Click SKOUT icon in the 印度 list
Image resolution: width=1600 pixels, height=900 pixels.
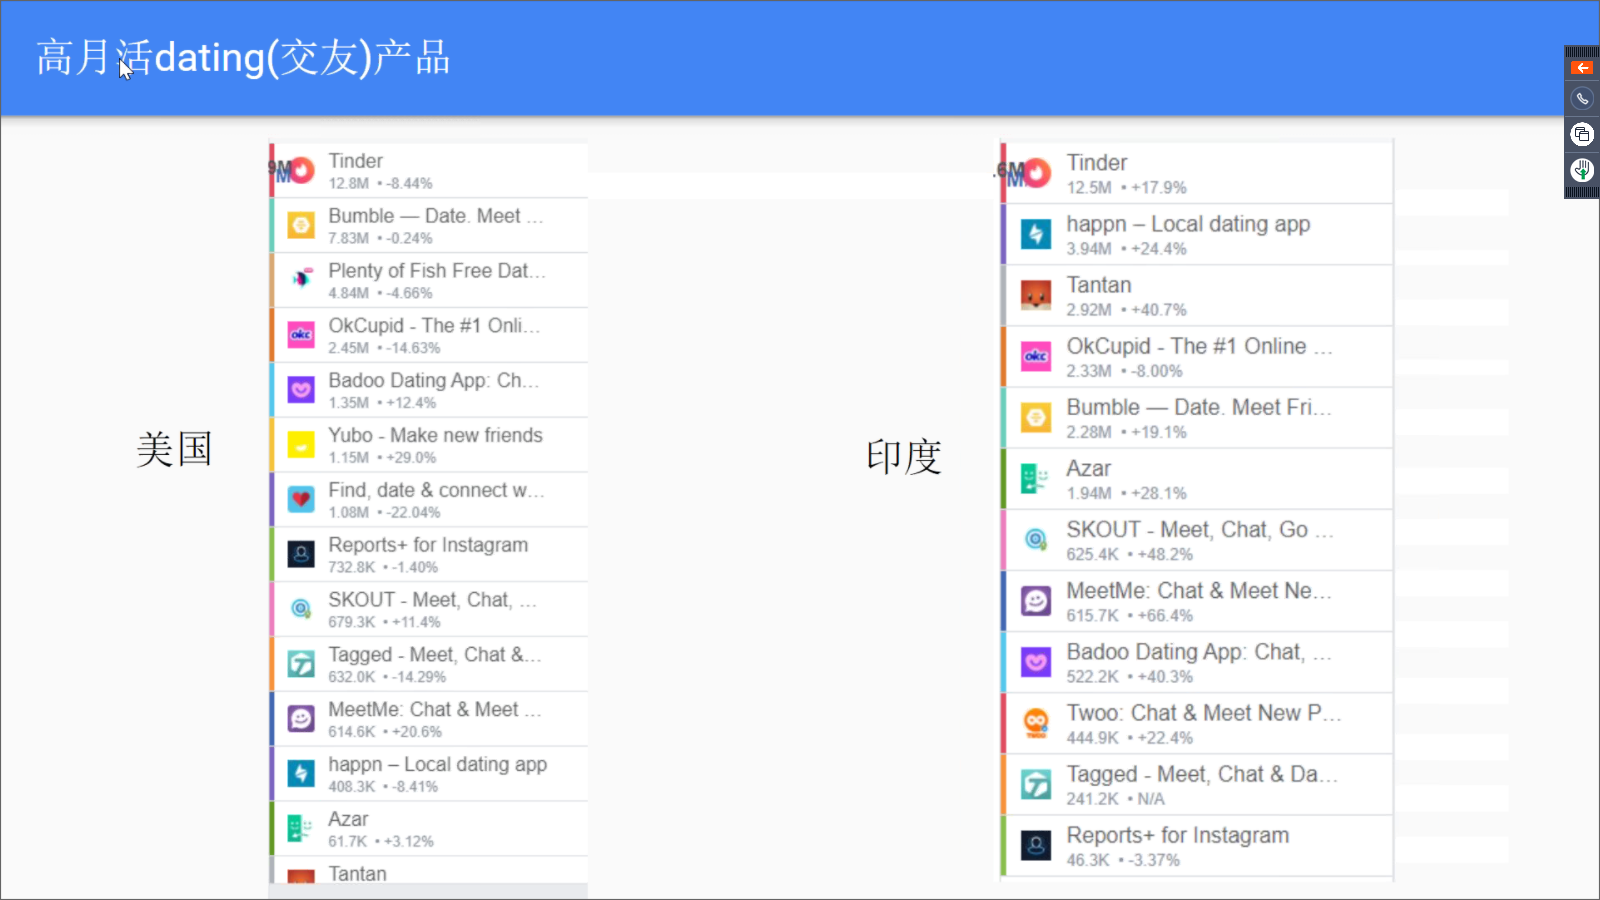(1036, 540)
